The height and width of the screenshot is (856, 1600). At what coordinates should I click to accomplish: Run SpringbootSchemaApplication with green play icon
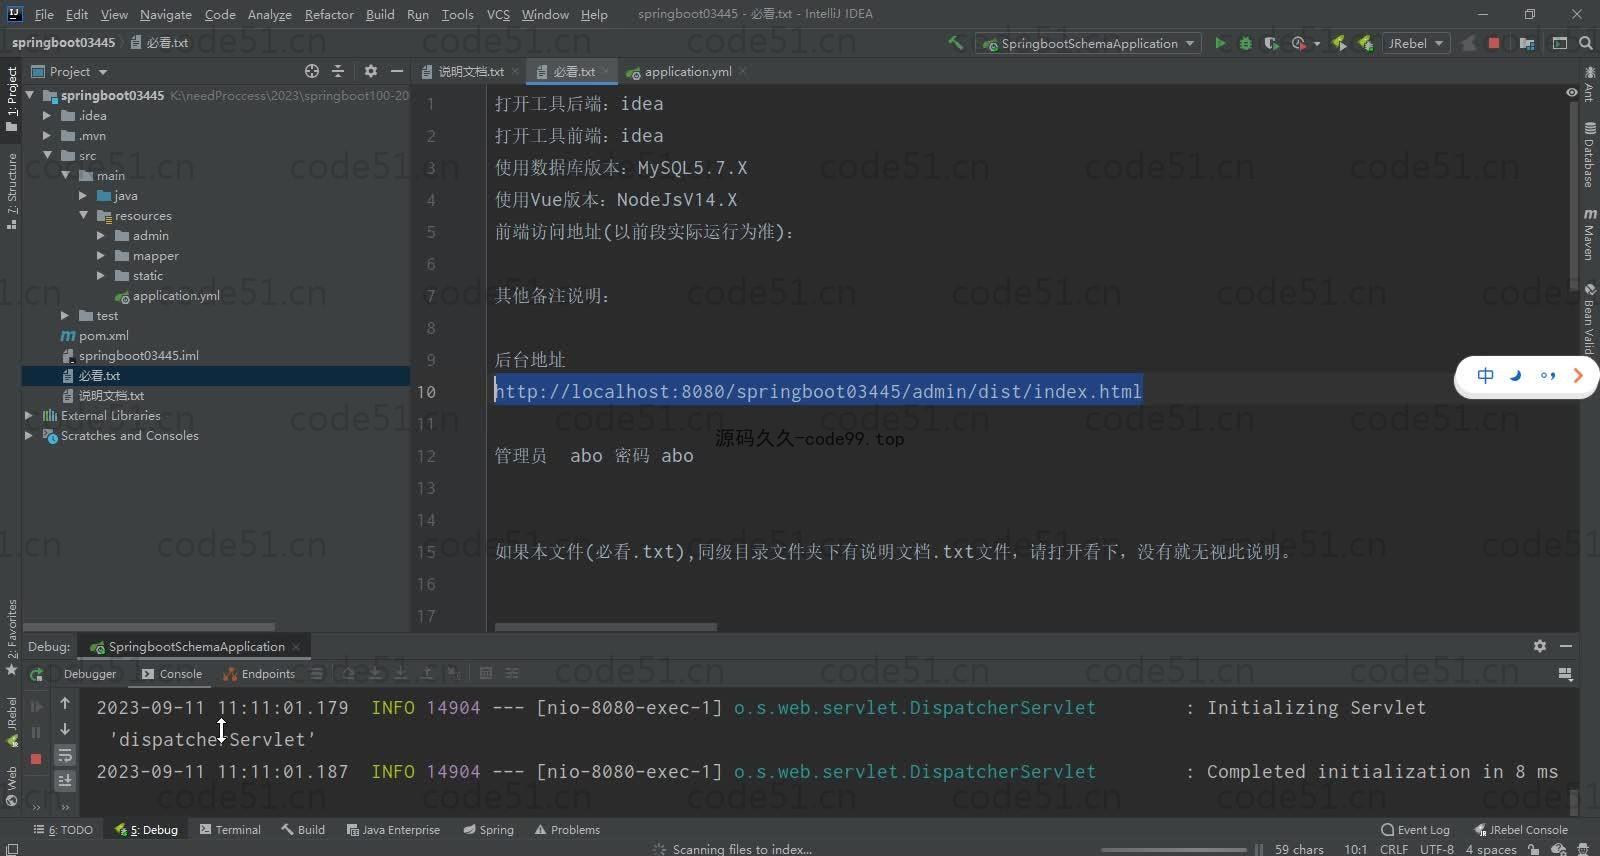point(1220,43)
